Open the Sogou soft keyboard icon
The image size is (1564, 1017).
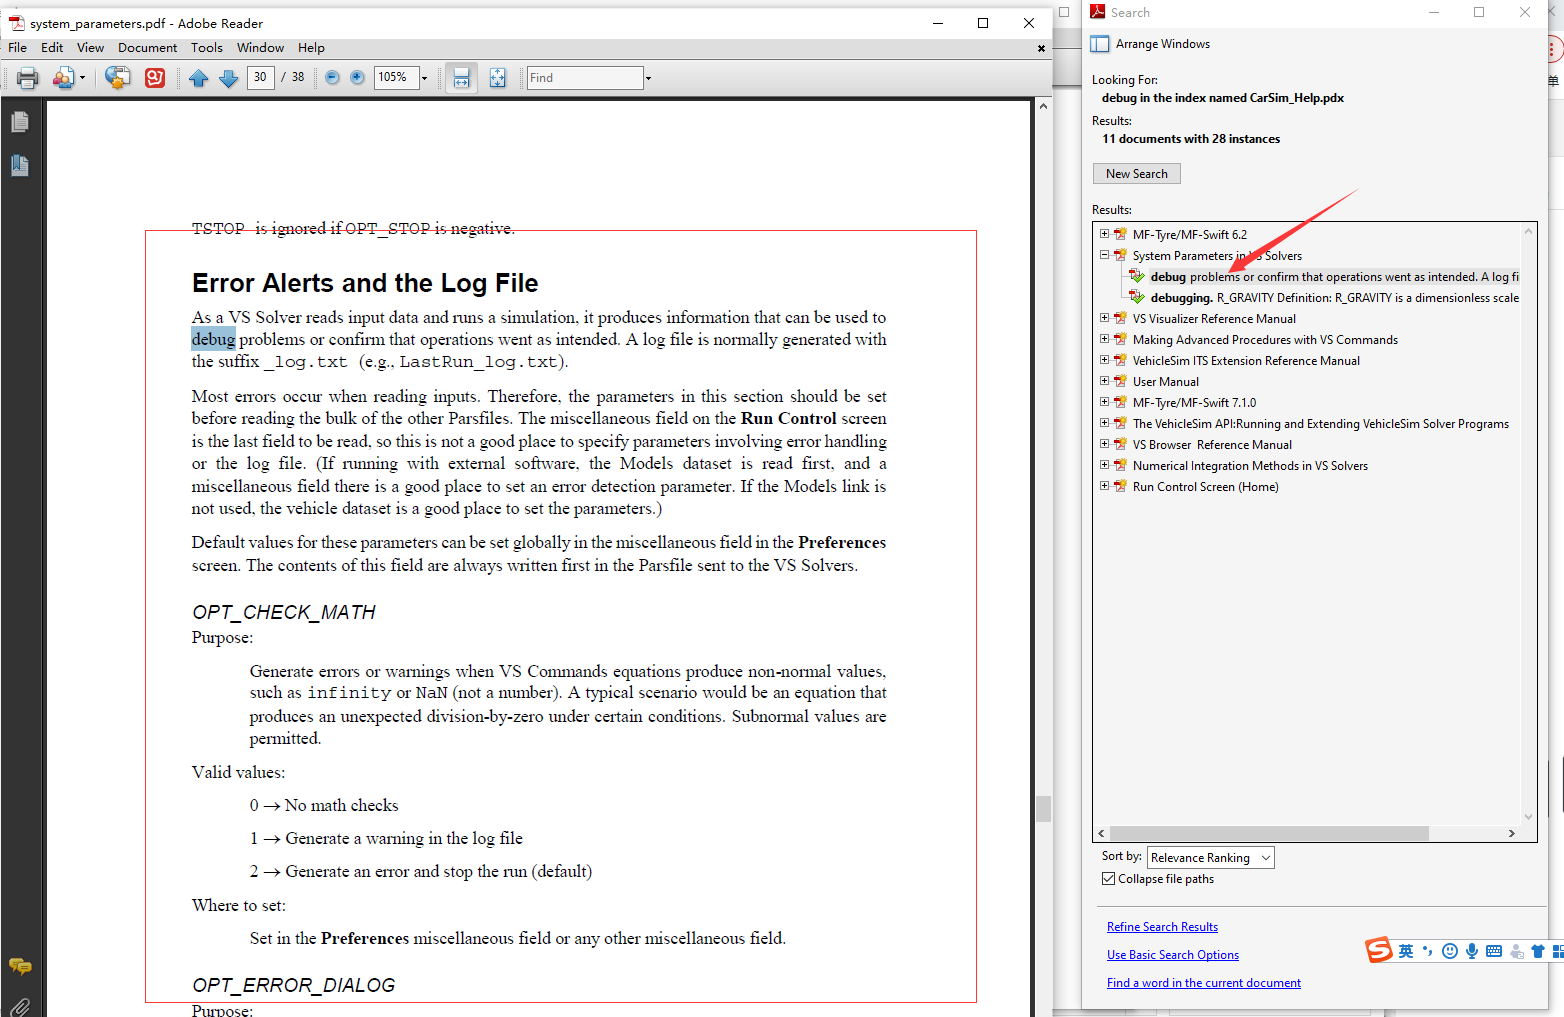(1494, 951)
